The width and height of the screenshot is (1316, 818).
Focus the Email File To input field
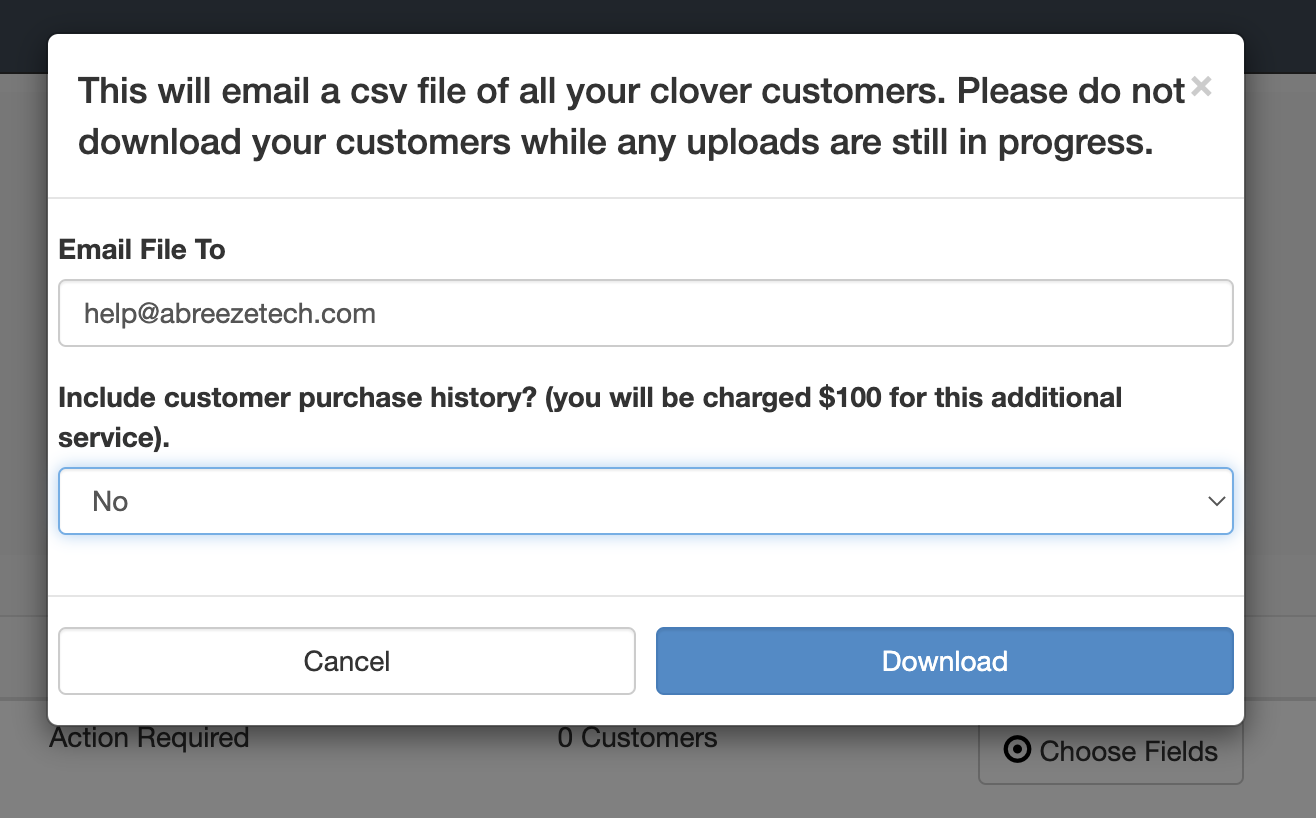pyautogui.click(x=645, y=313)
